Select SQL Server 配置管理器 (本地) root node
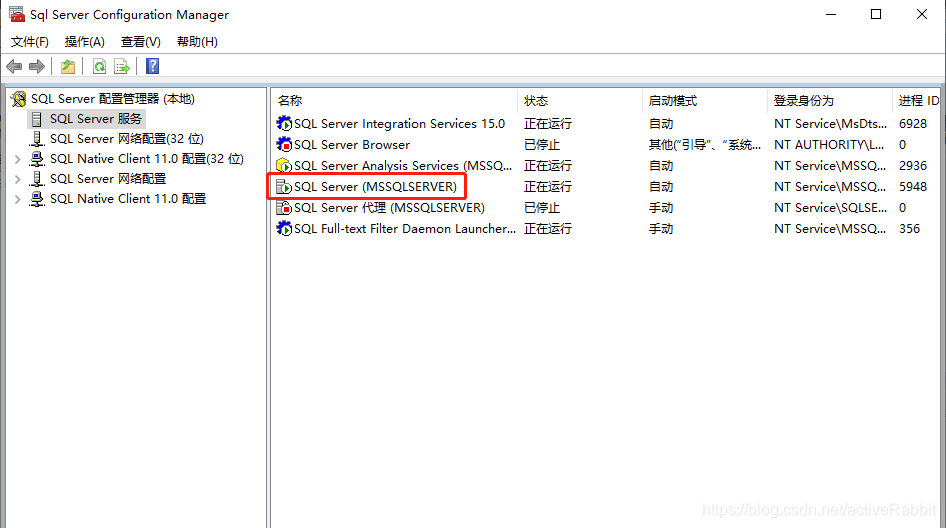This screenshot has height=528, width=946. point(113,98)
